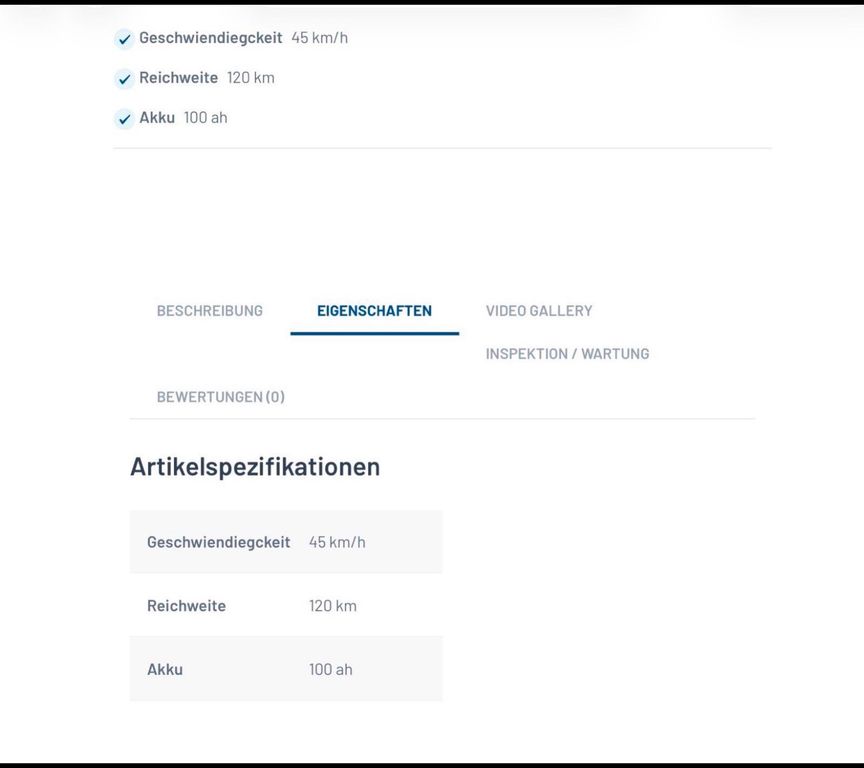The image size is (864, 768).
Task: Click the 120 km cell in the specifications table
Action: click(x=333, y=606)
